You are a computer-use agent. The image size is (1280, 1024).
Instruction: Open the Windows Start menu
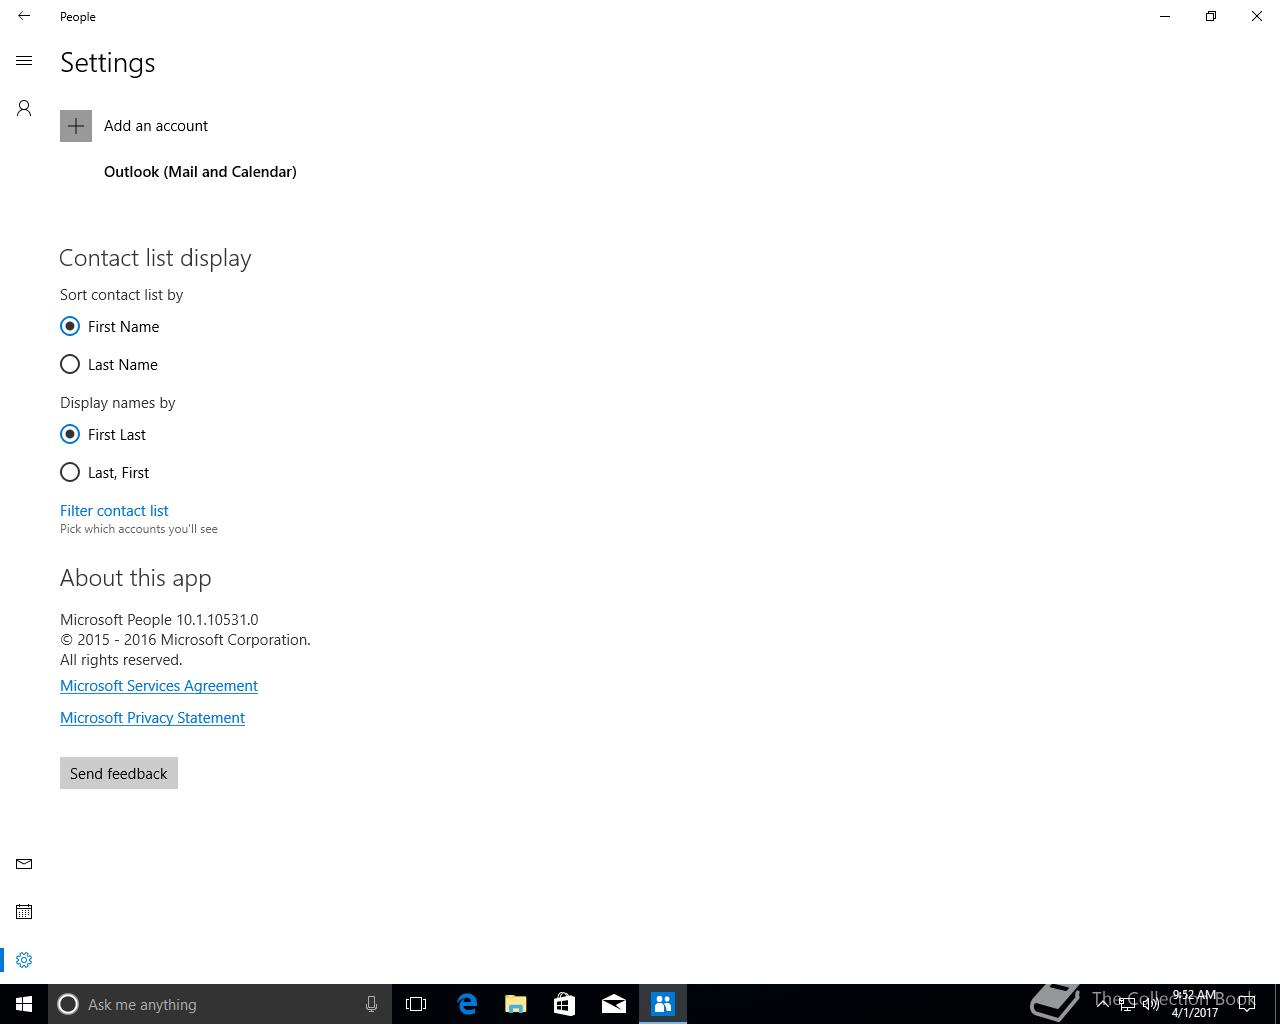(24, 1004)
